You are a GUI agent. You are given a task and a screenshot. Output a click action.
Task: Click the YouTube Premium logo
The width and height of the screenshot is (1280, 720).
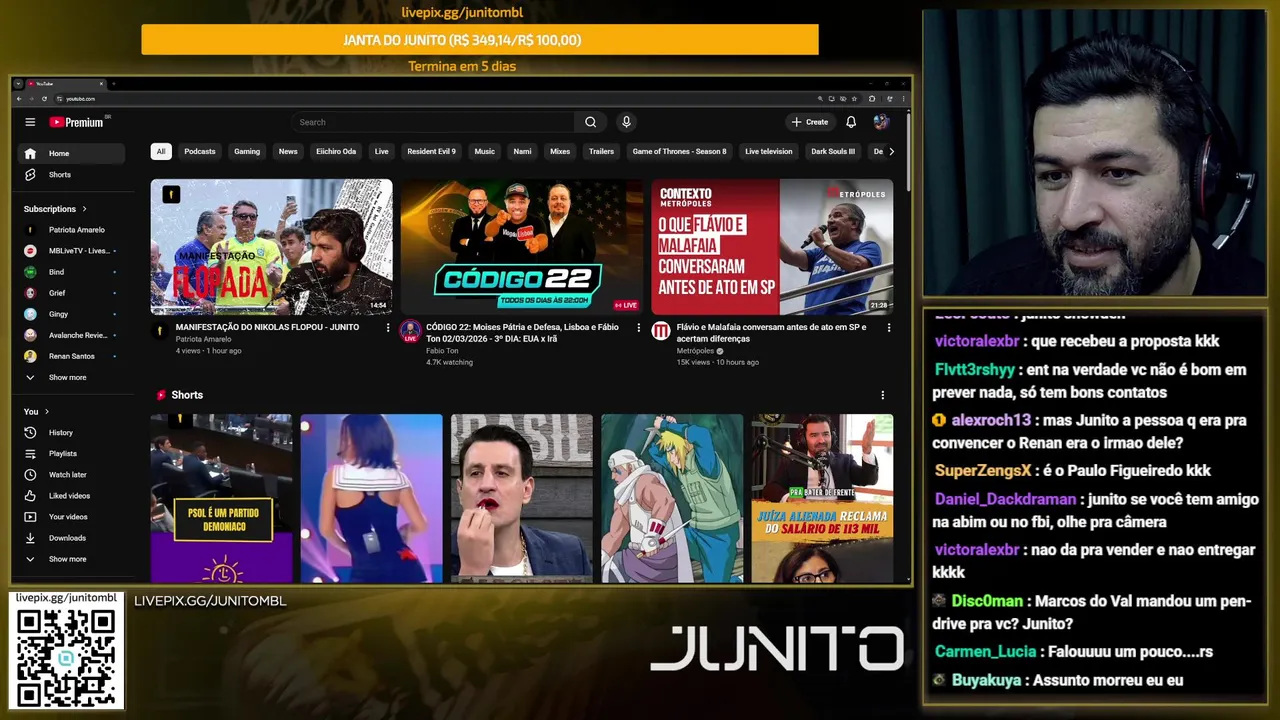tap(78, 122)
